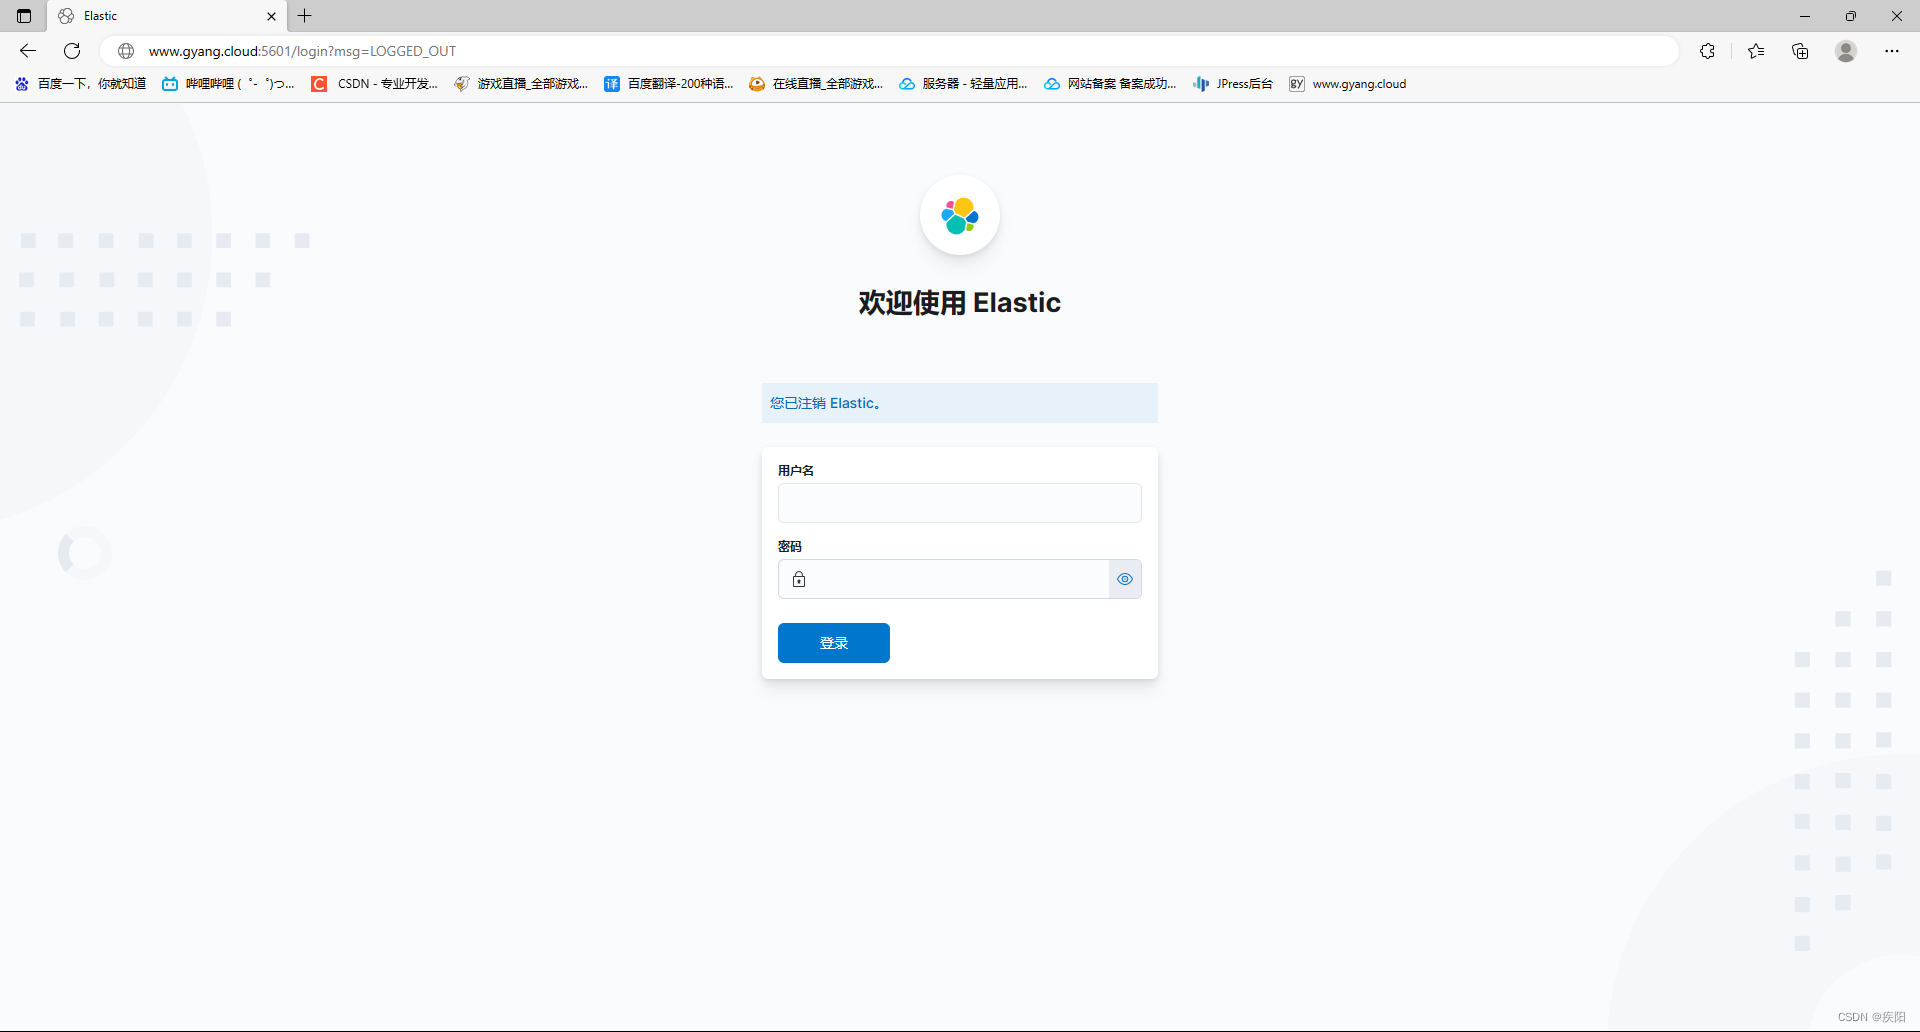1920x1032 pixels.
Task: Click the browser back arrow
Action: 27,50
